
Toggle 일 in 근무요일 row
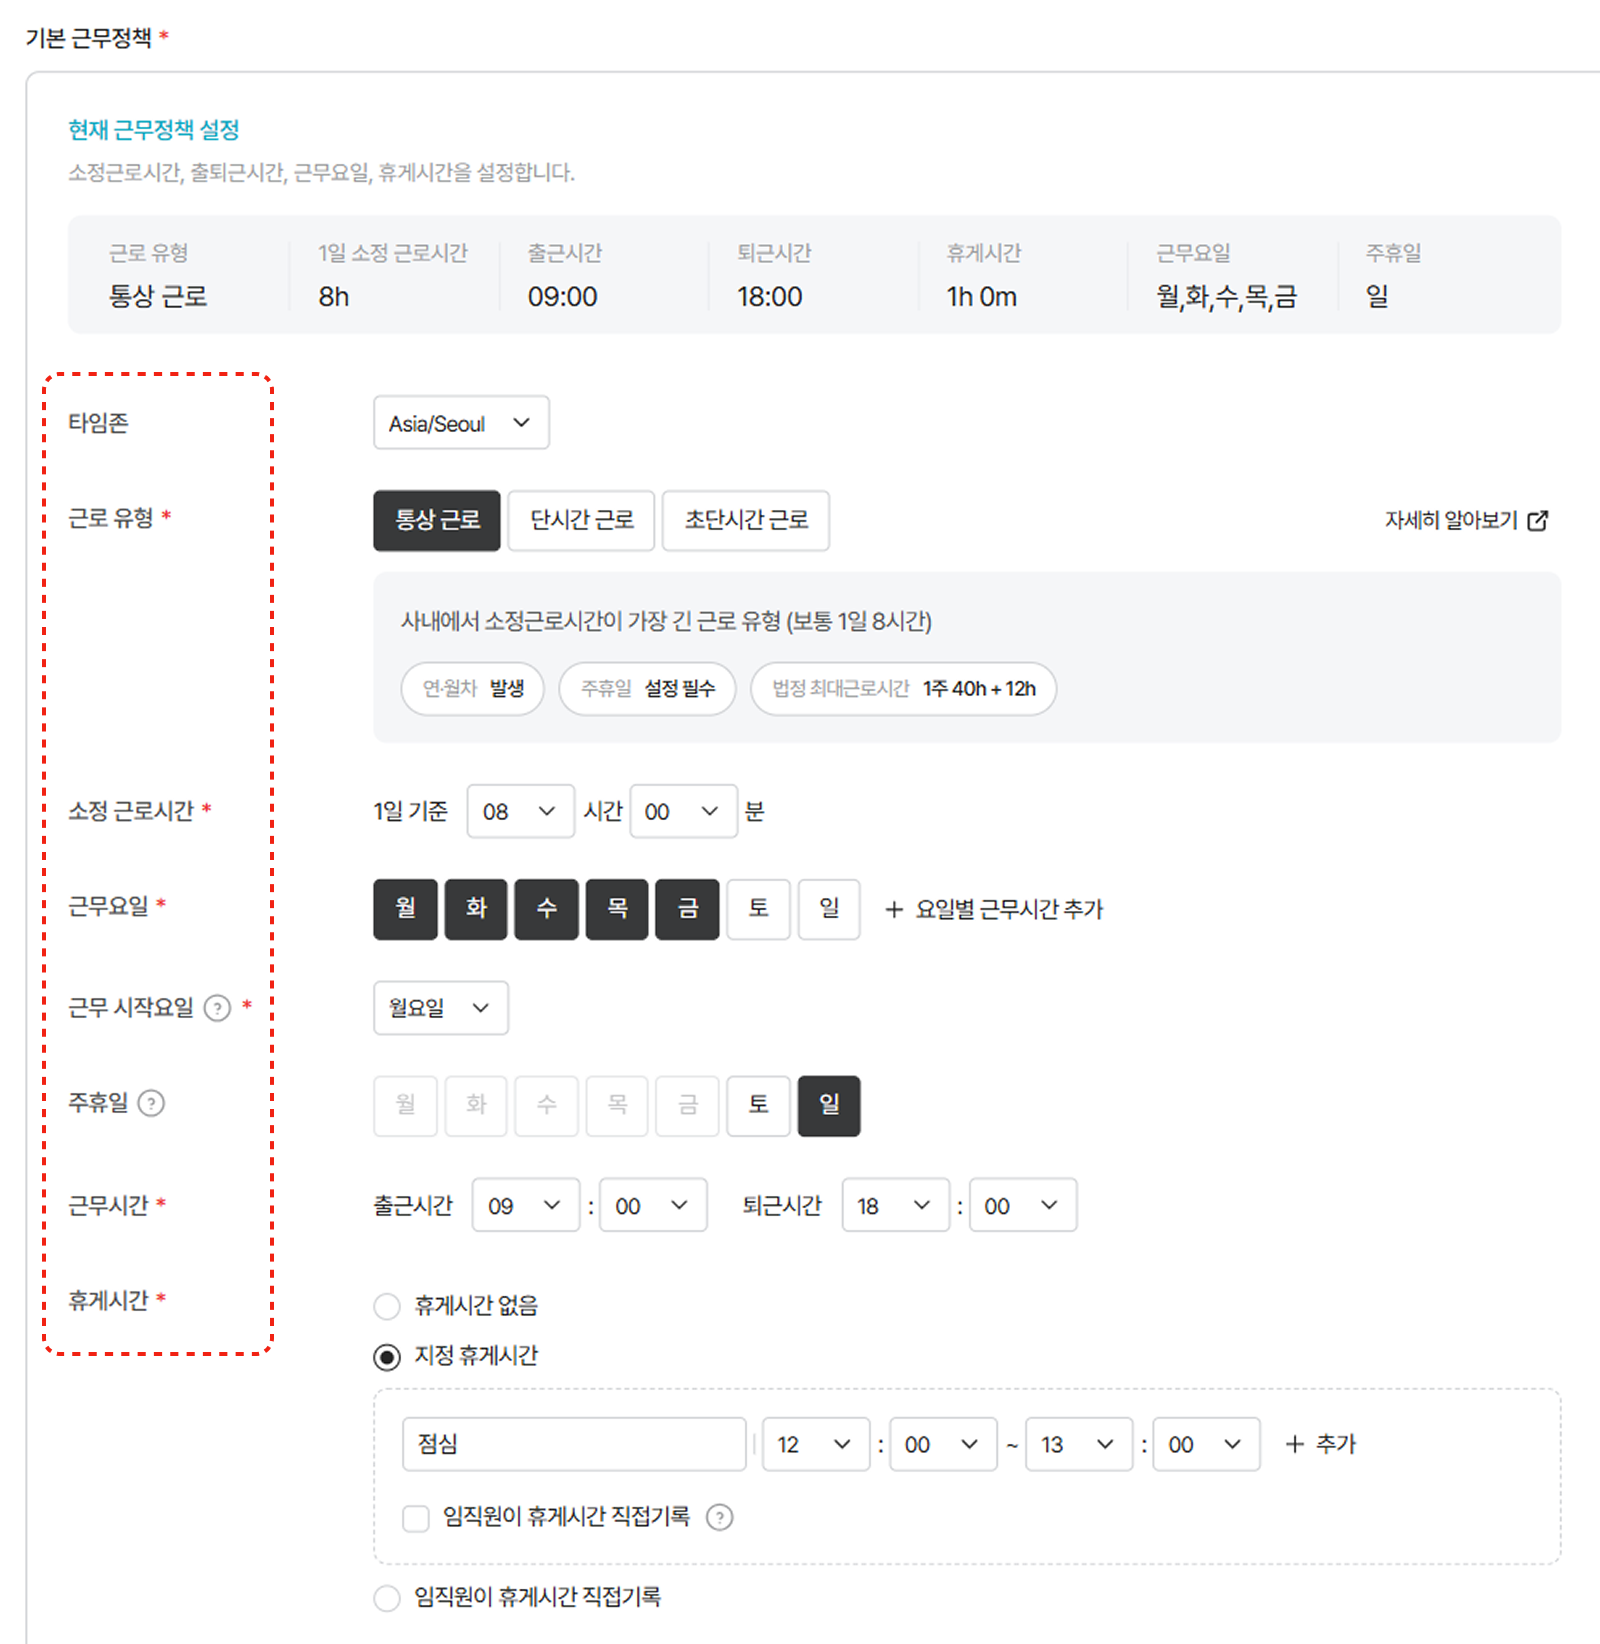[829, 909]
